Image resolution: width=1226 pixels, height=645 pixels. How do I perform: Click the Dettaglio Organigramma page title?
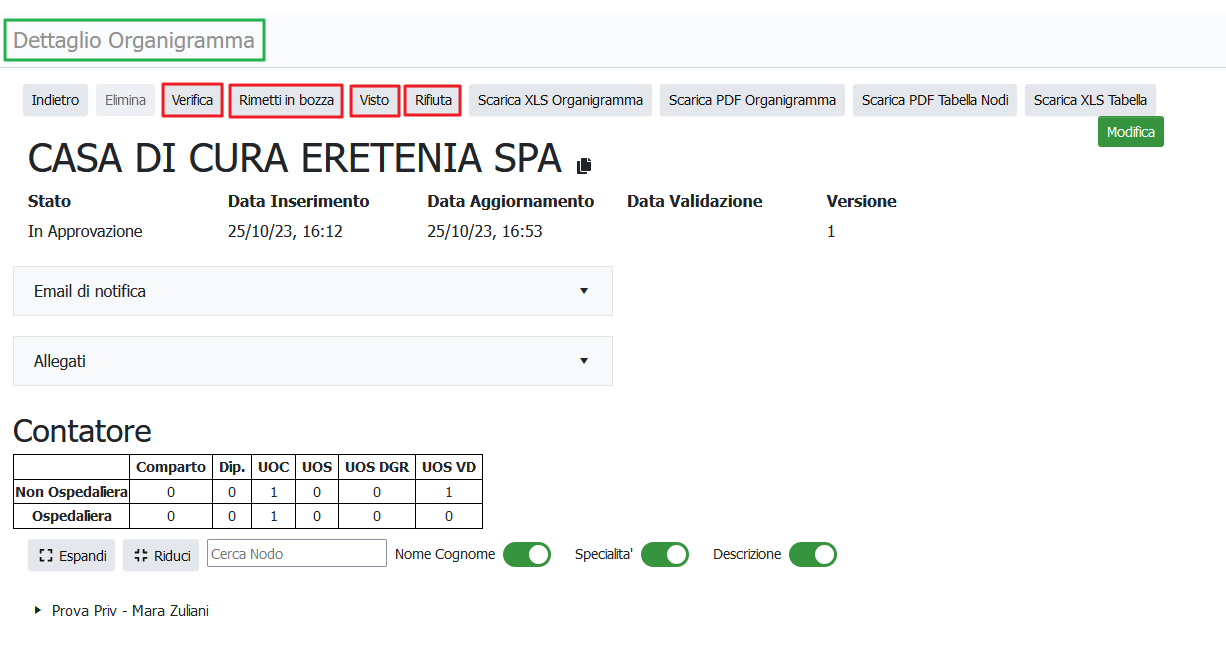[x=134, y=40]
